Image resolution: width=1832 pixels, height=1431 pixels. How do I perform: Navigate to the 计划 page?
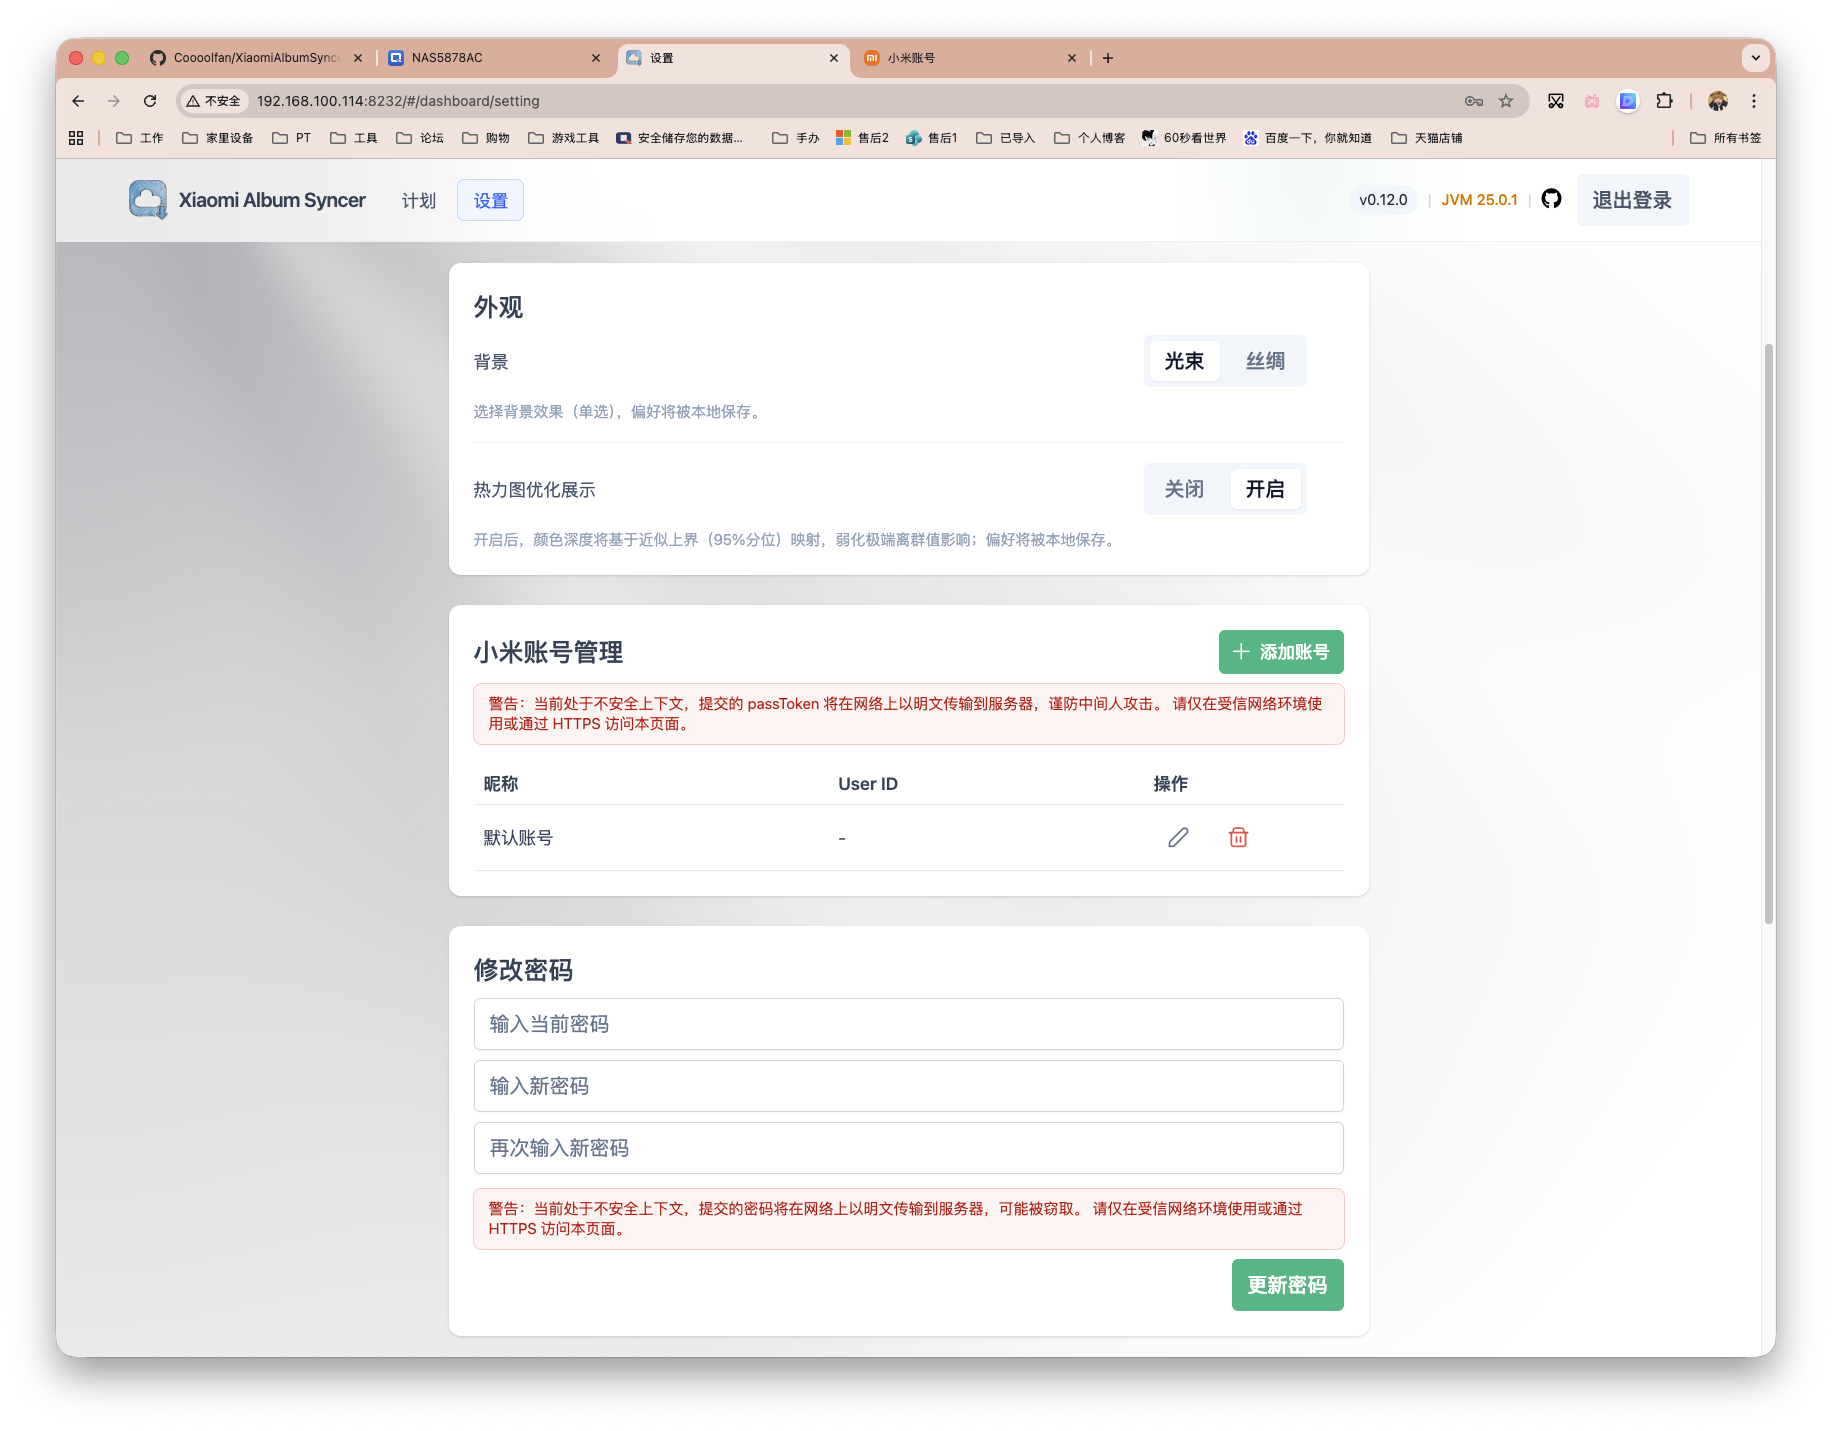tap(418, 200)
